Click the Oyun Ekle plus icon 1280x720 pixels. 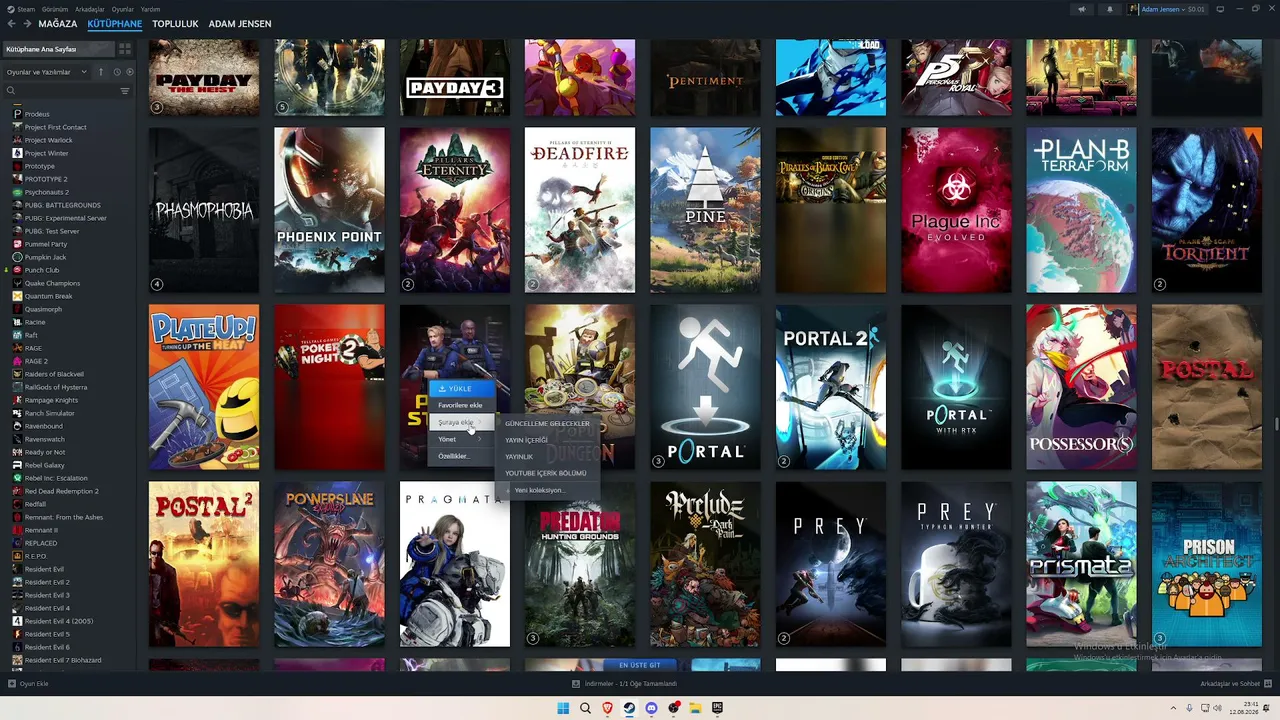click(12, 684)
